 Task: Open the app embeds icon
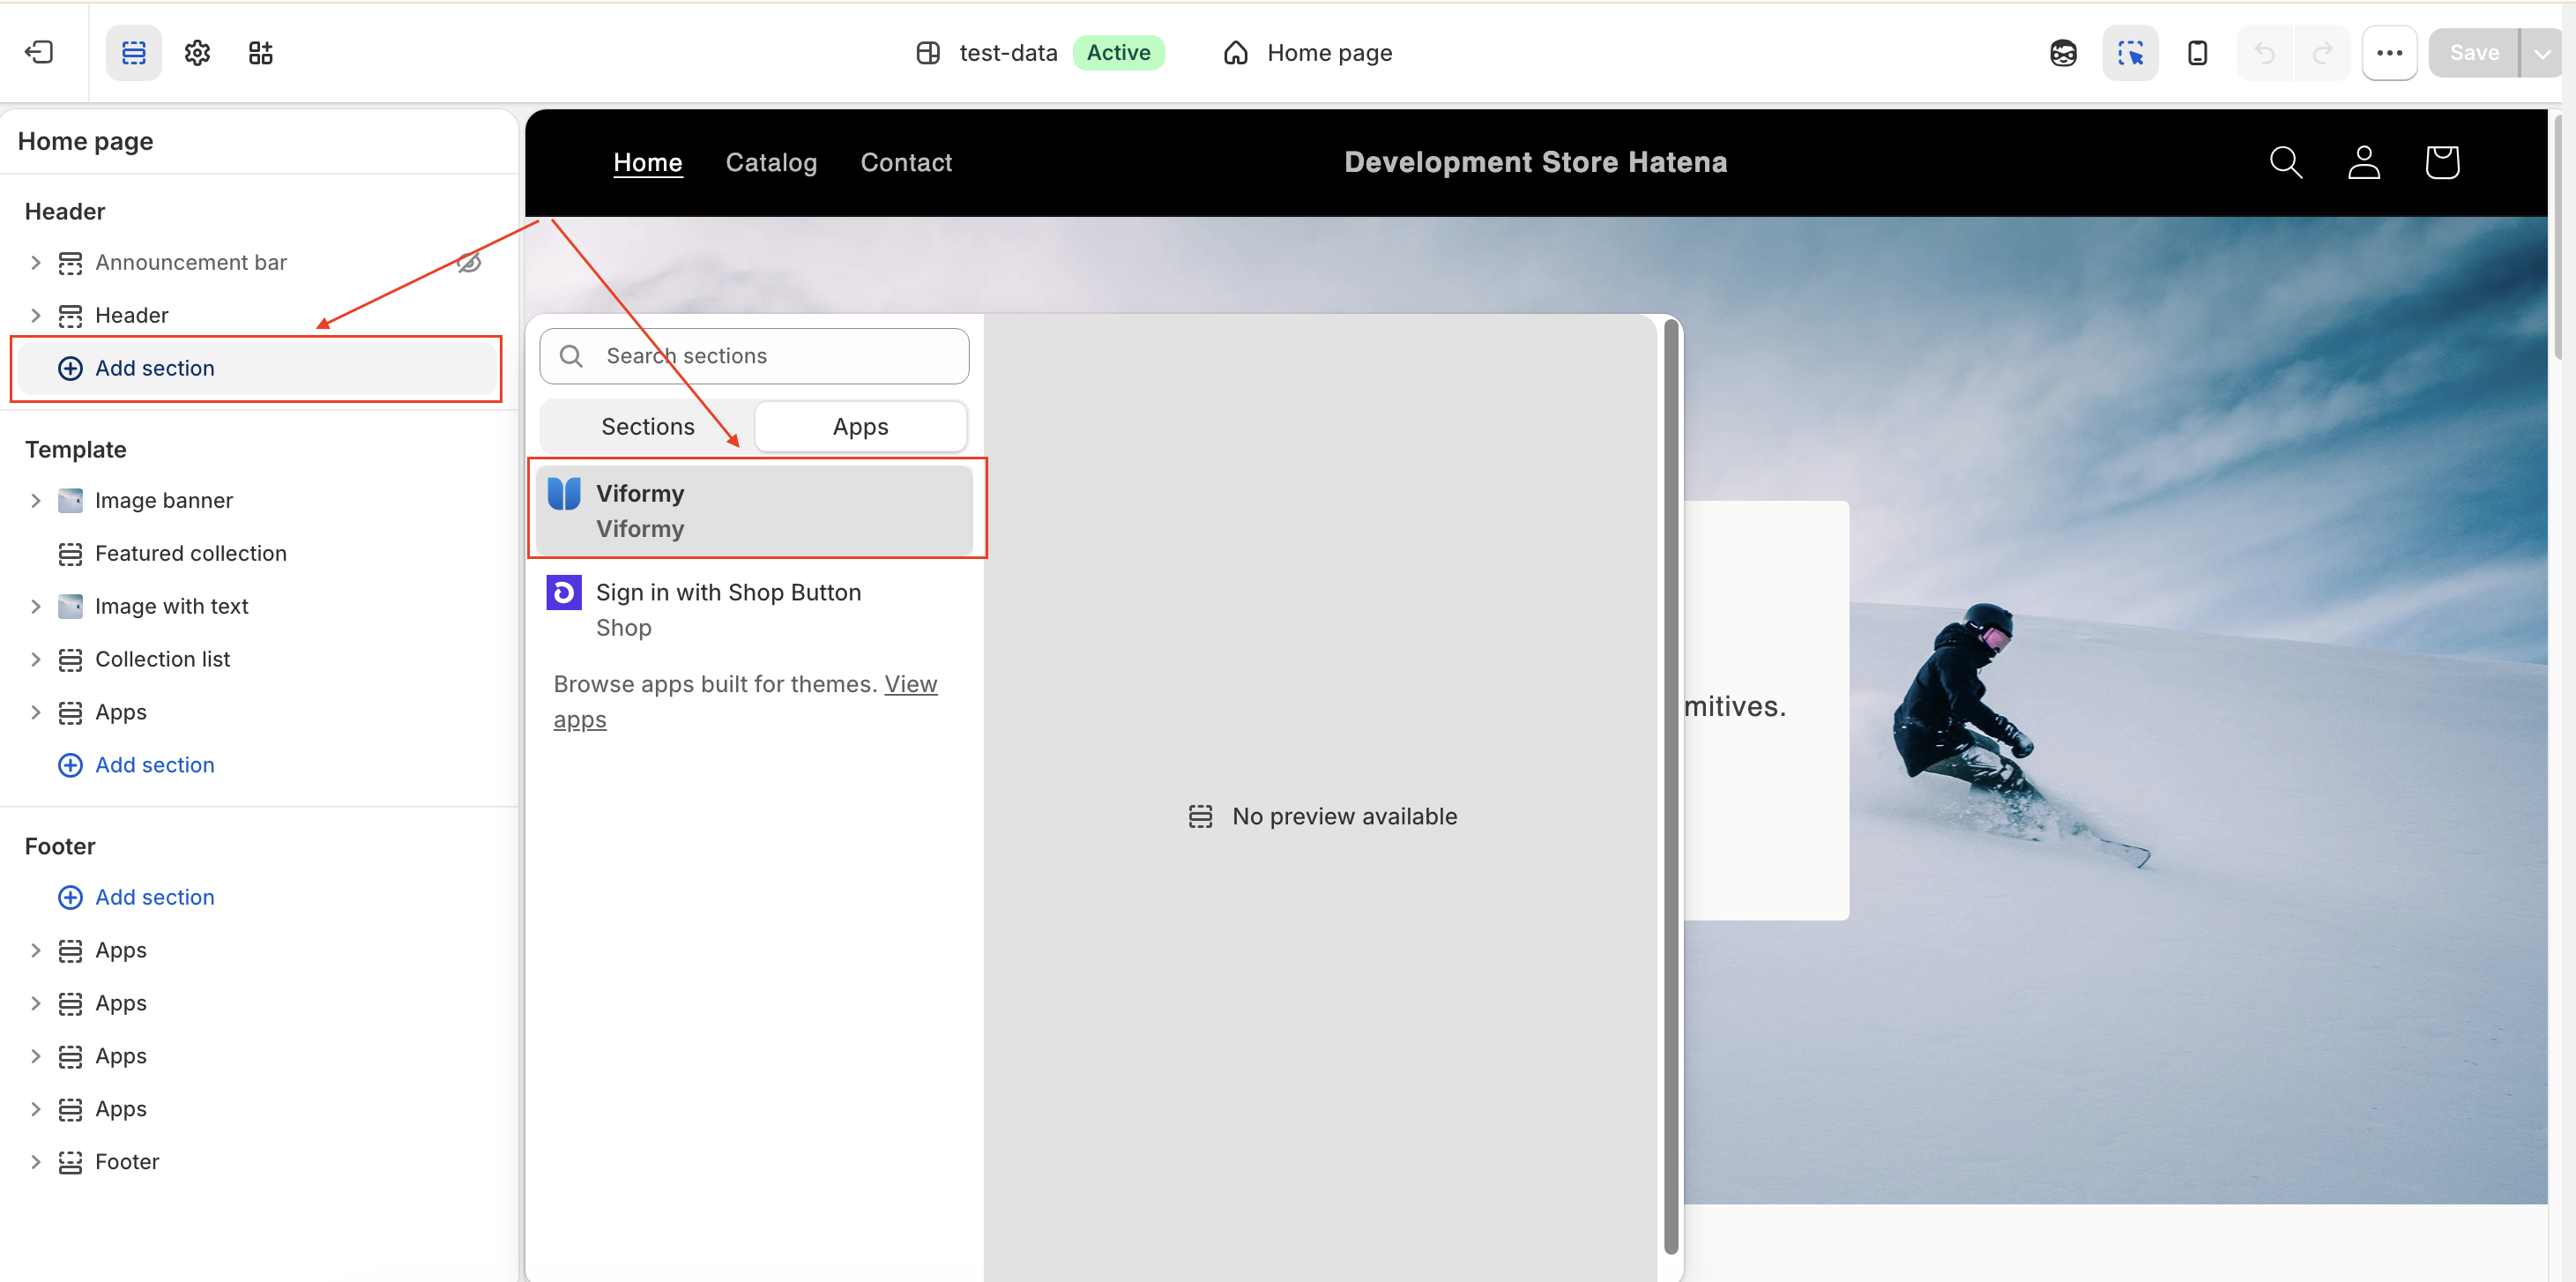260,52
